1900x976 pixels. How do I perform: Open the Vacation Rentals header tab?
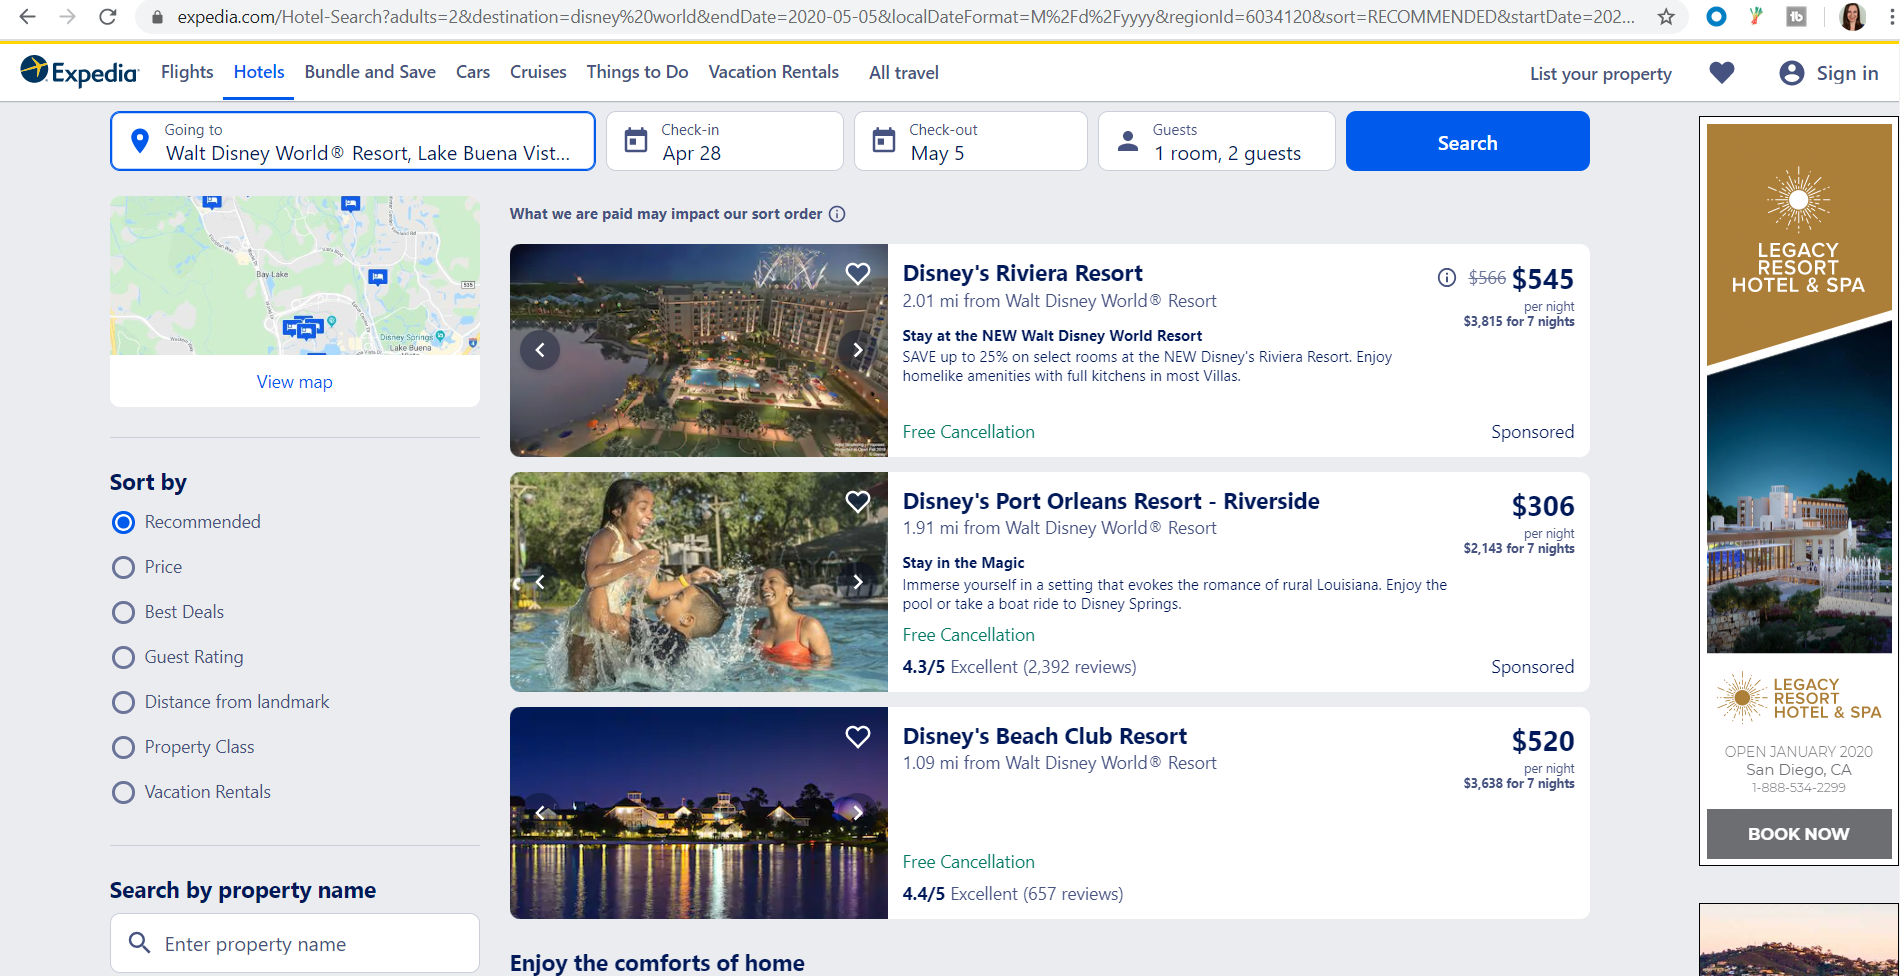(x=774, y=72)
